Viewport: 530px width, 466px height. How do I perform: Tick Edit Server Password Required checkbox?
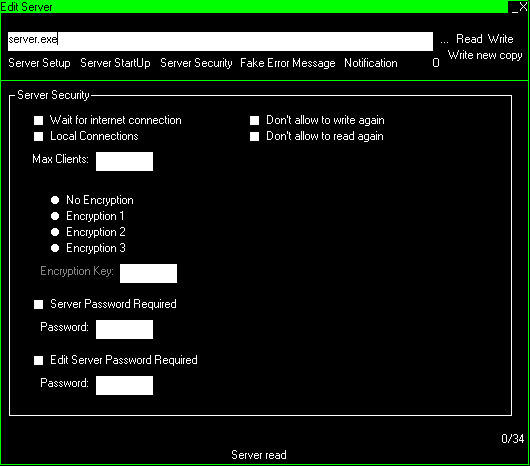(39, 360)
